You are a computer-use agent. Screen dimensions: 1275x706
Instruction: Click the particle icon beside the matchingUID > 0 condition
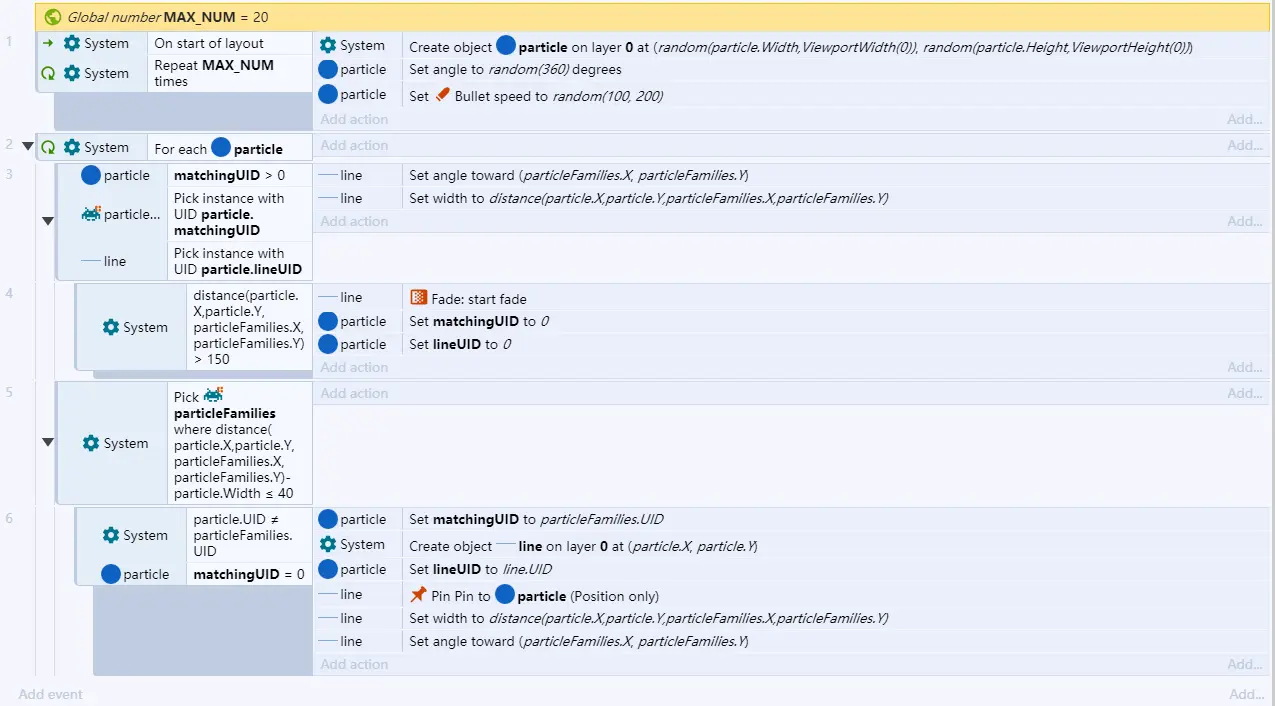(x=91, y=175)
